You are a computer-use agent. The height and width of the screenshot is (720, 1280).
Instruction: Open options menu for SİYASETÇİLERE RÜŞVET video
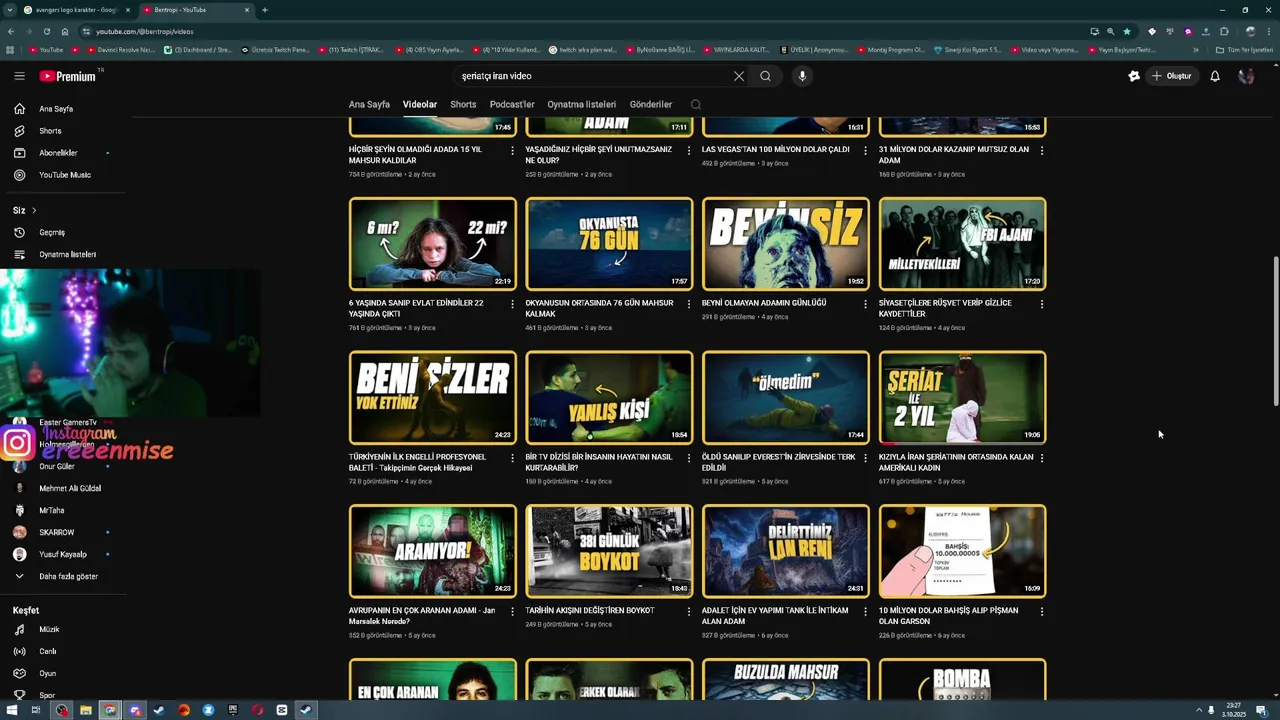tap(1042, 304)
